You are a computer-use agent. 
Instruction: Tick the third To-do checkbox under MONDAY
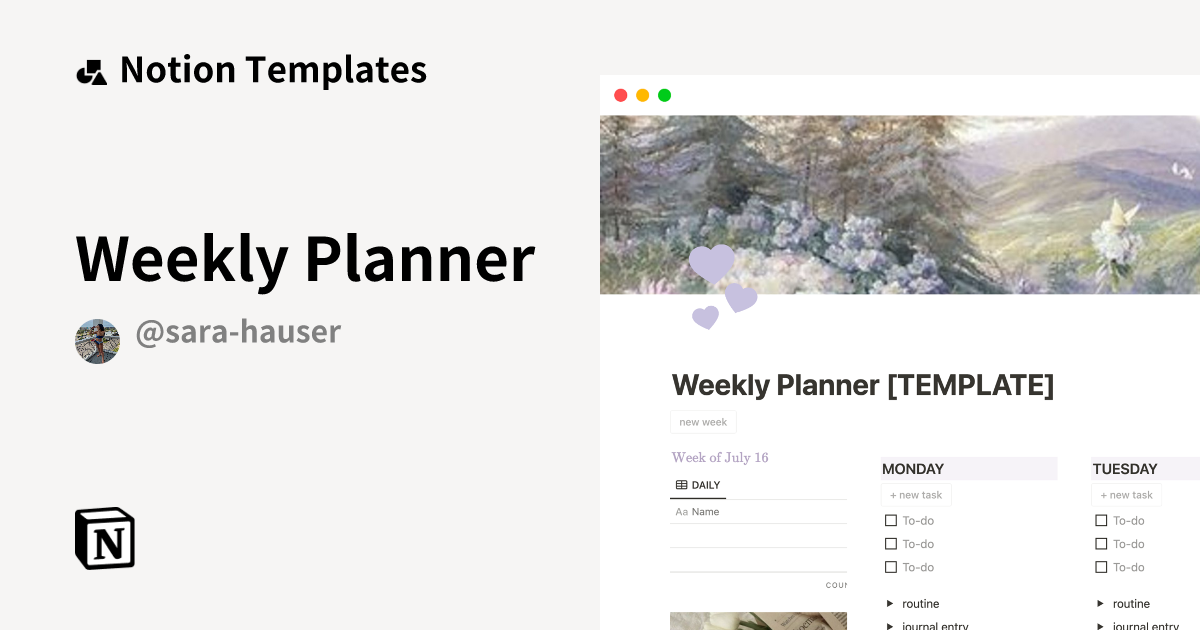coord(891,567)
